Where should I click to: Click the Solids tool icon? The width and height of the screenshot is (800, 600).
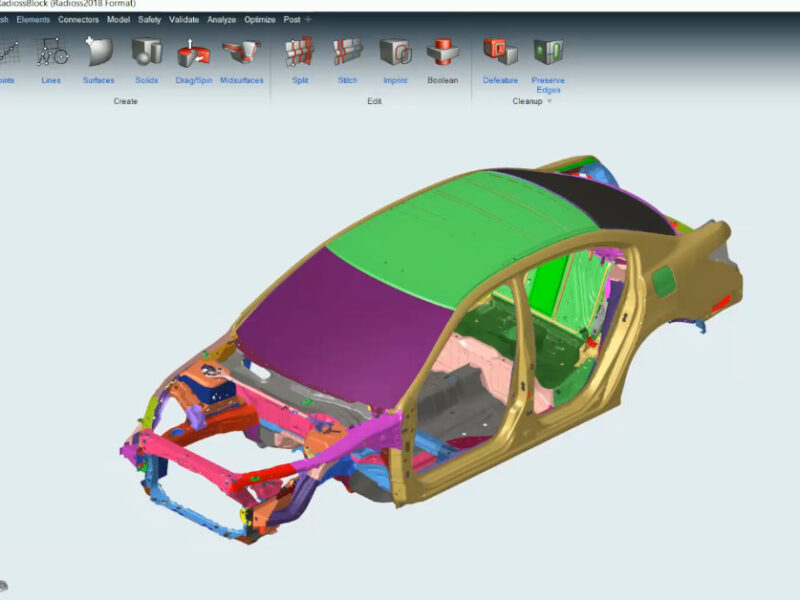[x=146, y=52]
